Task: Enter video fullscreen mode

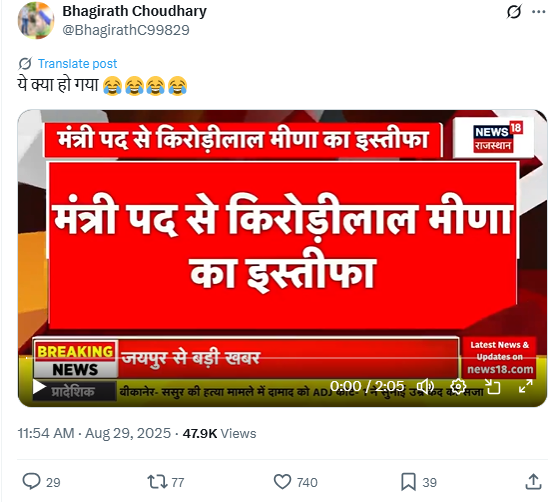Action: coord(526,387)
